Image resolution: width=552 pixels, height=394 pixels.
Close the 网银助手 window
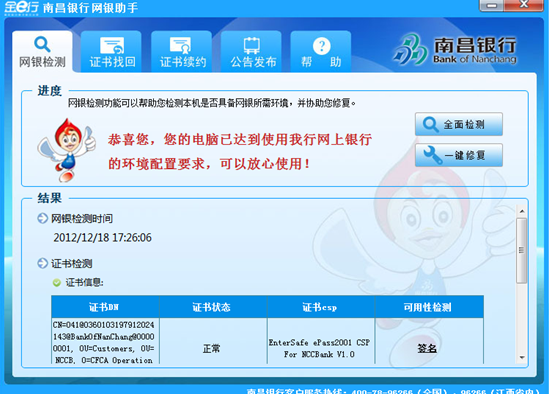524,5
